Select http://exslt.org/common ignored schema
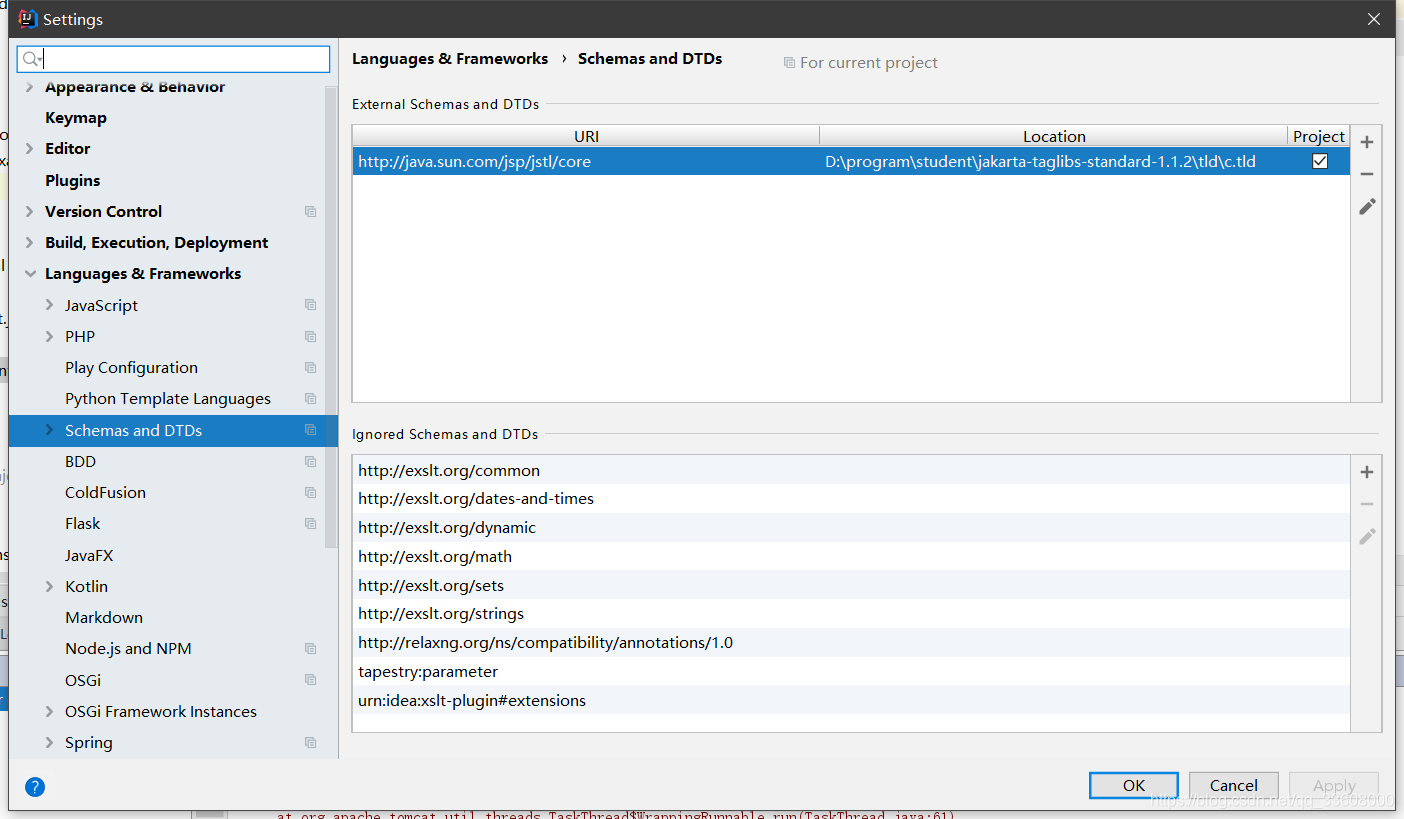Viewport: 1404px width, 819px height. pos(851,470)
